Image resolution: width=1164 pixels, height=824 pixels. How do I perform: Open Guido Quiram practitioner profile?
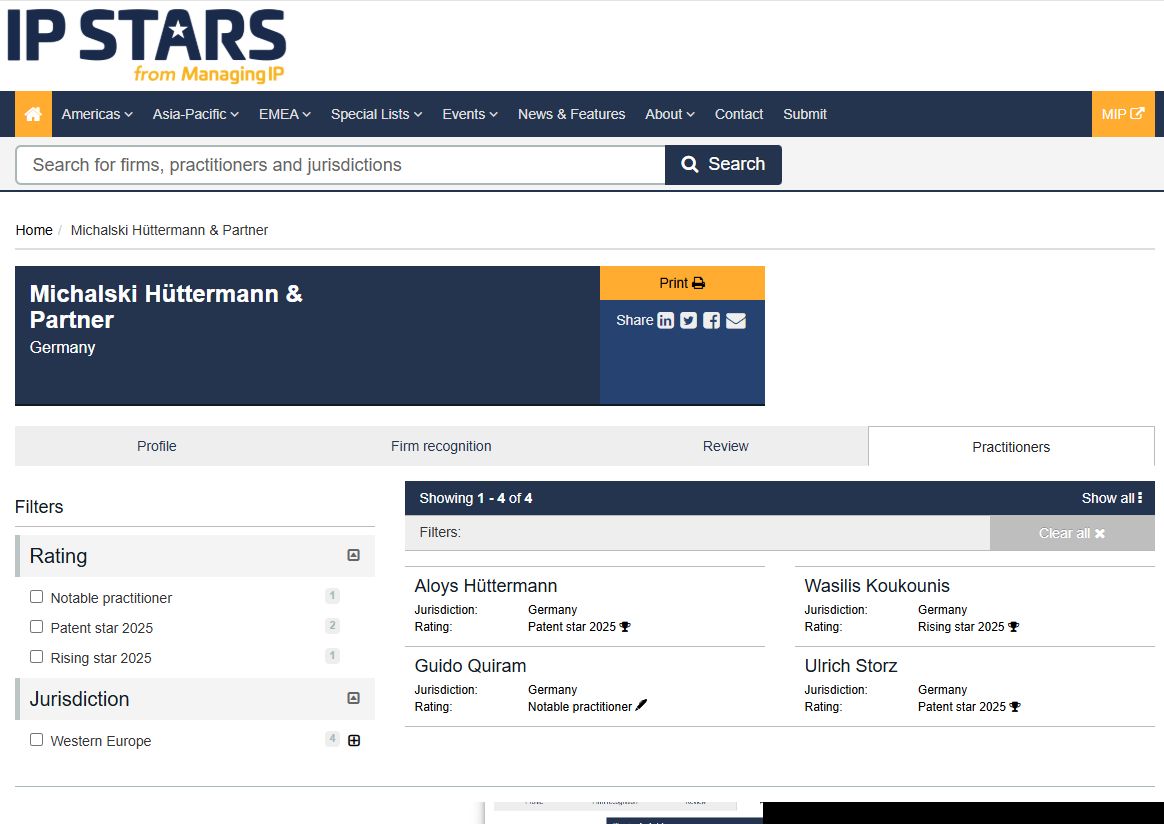point(470,666)
